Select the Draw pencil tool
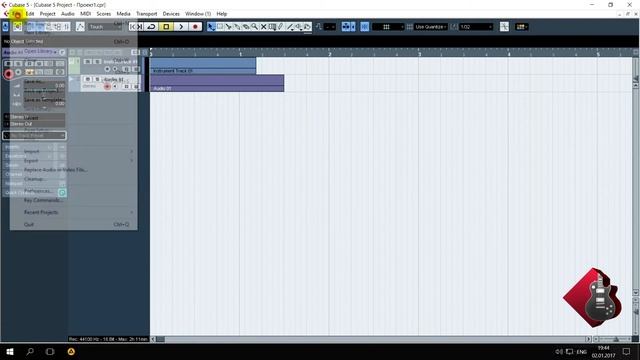Screen dimensions: 640x360 click(x=281, y=27)
